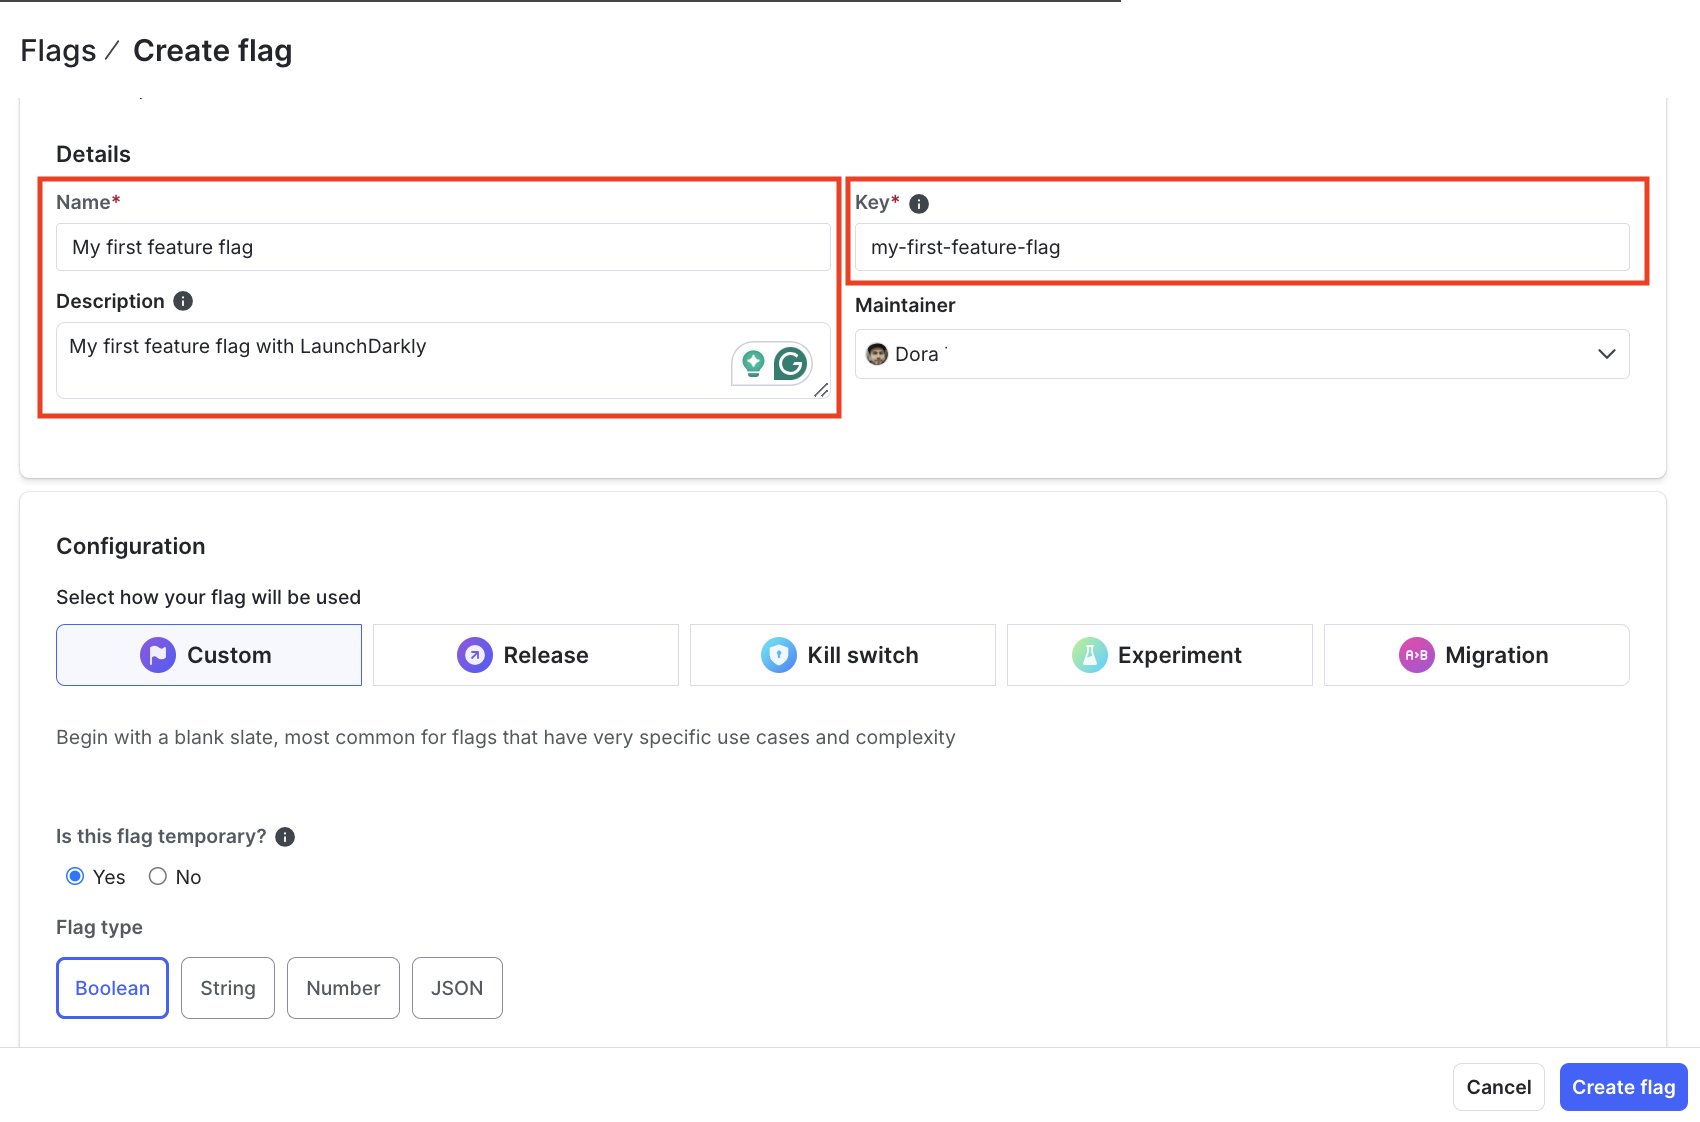
Task: Edit the Name input field
Action: (443, 247)
